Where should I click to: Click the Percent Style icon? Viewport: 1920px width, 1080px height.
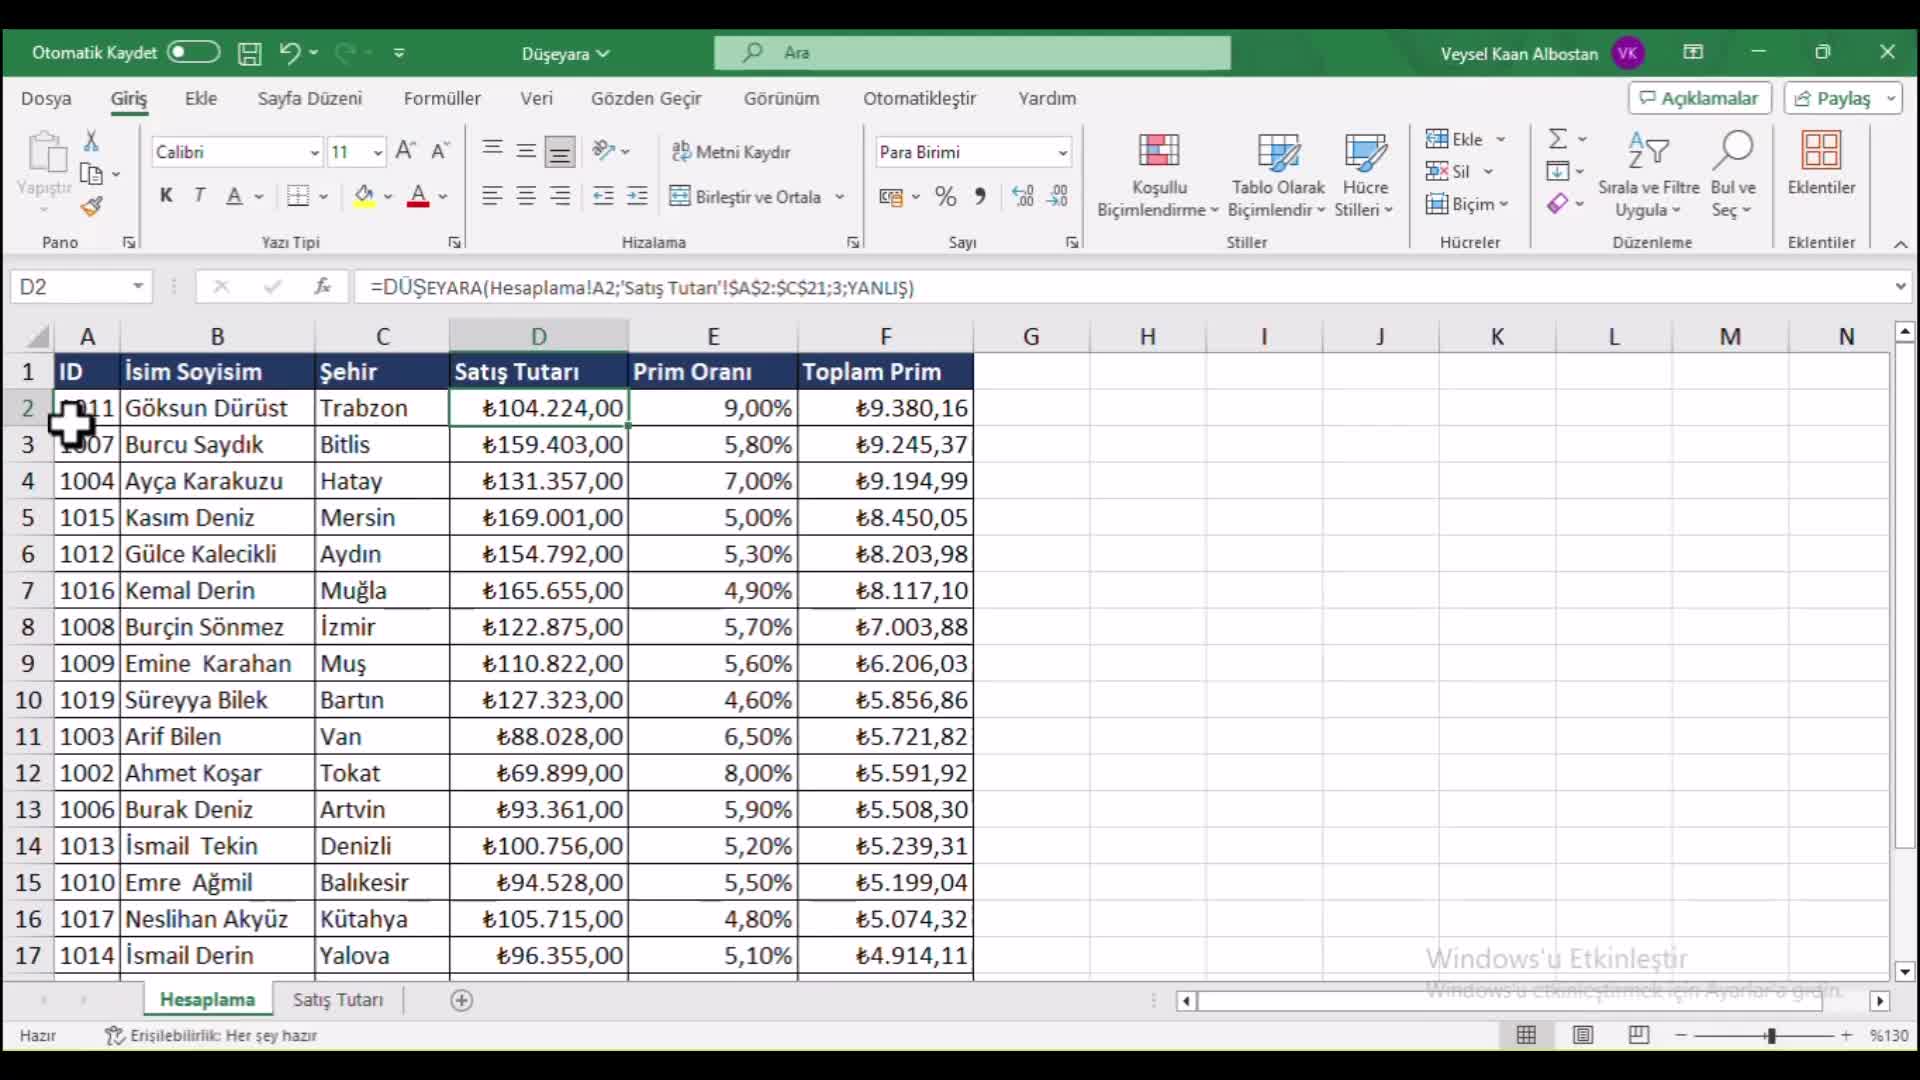pyautogui.click(x=945, y=197)
